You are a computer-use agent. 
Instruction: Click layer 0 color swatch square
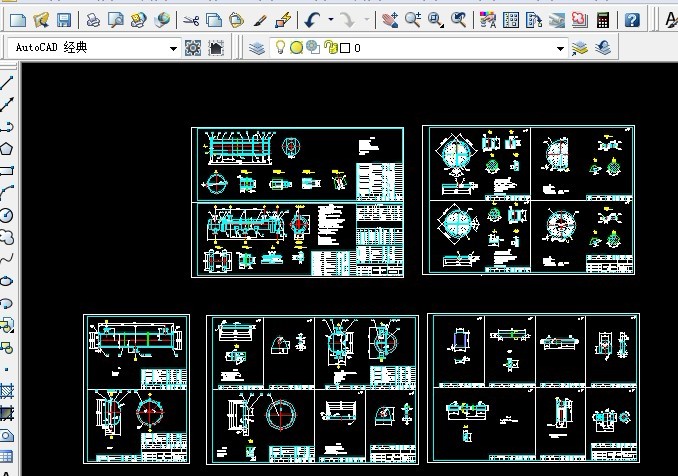(345, 48)
